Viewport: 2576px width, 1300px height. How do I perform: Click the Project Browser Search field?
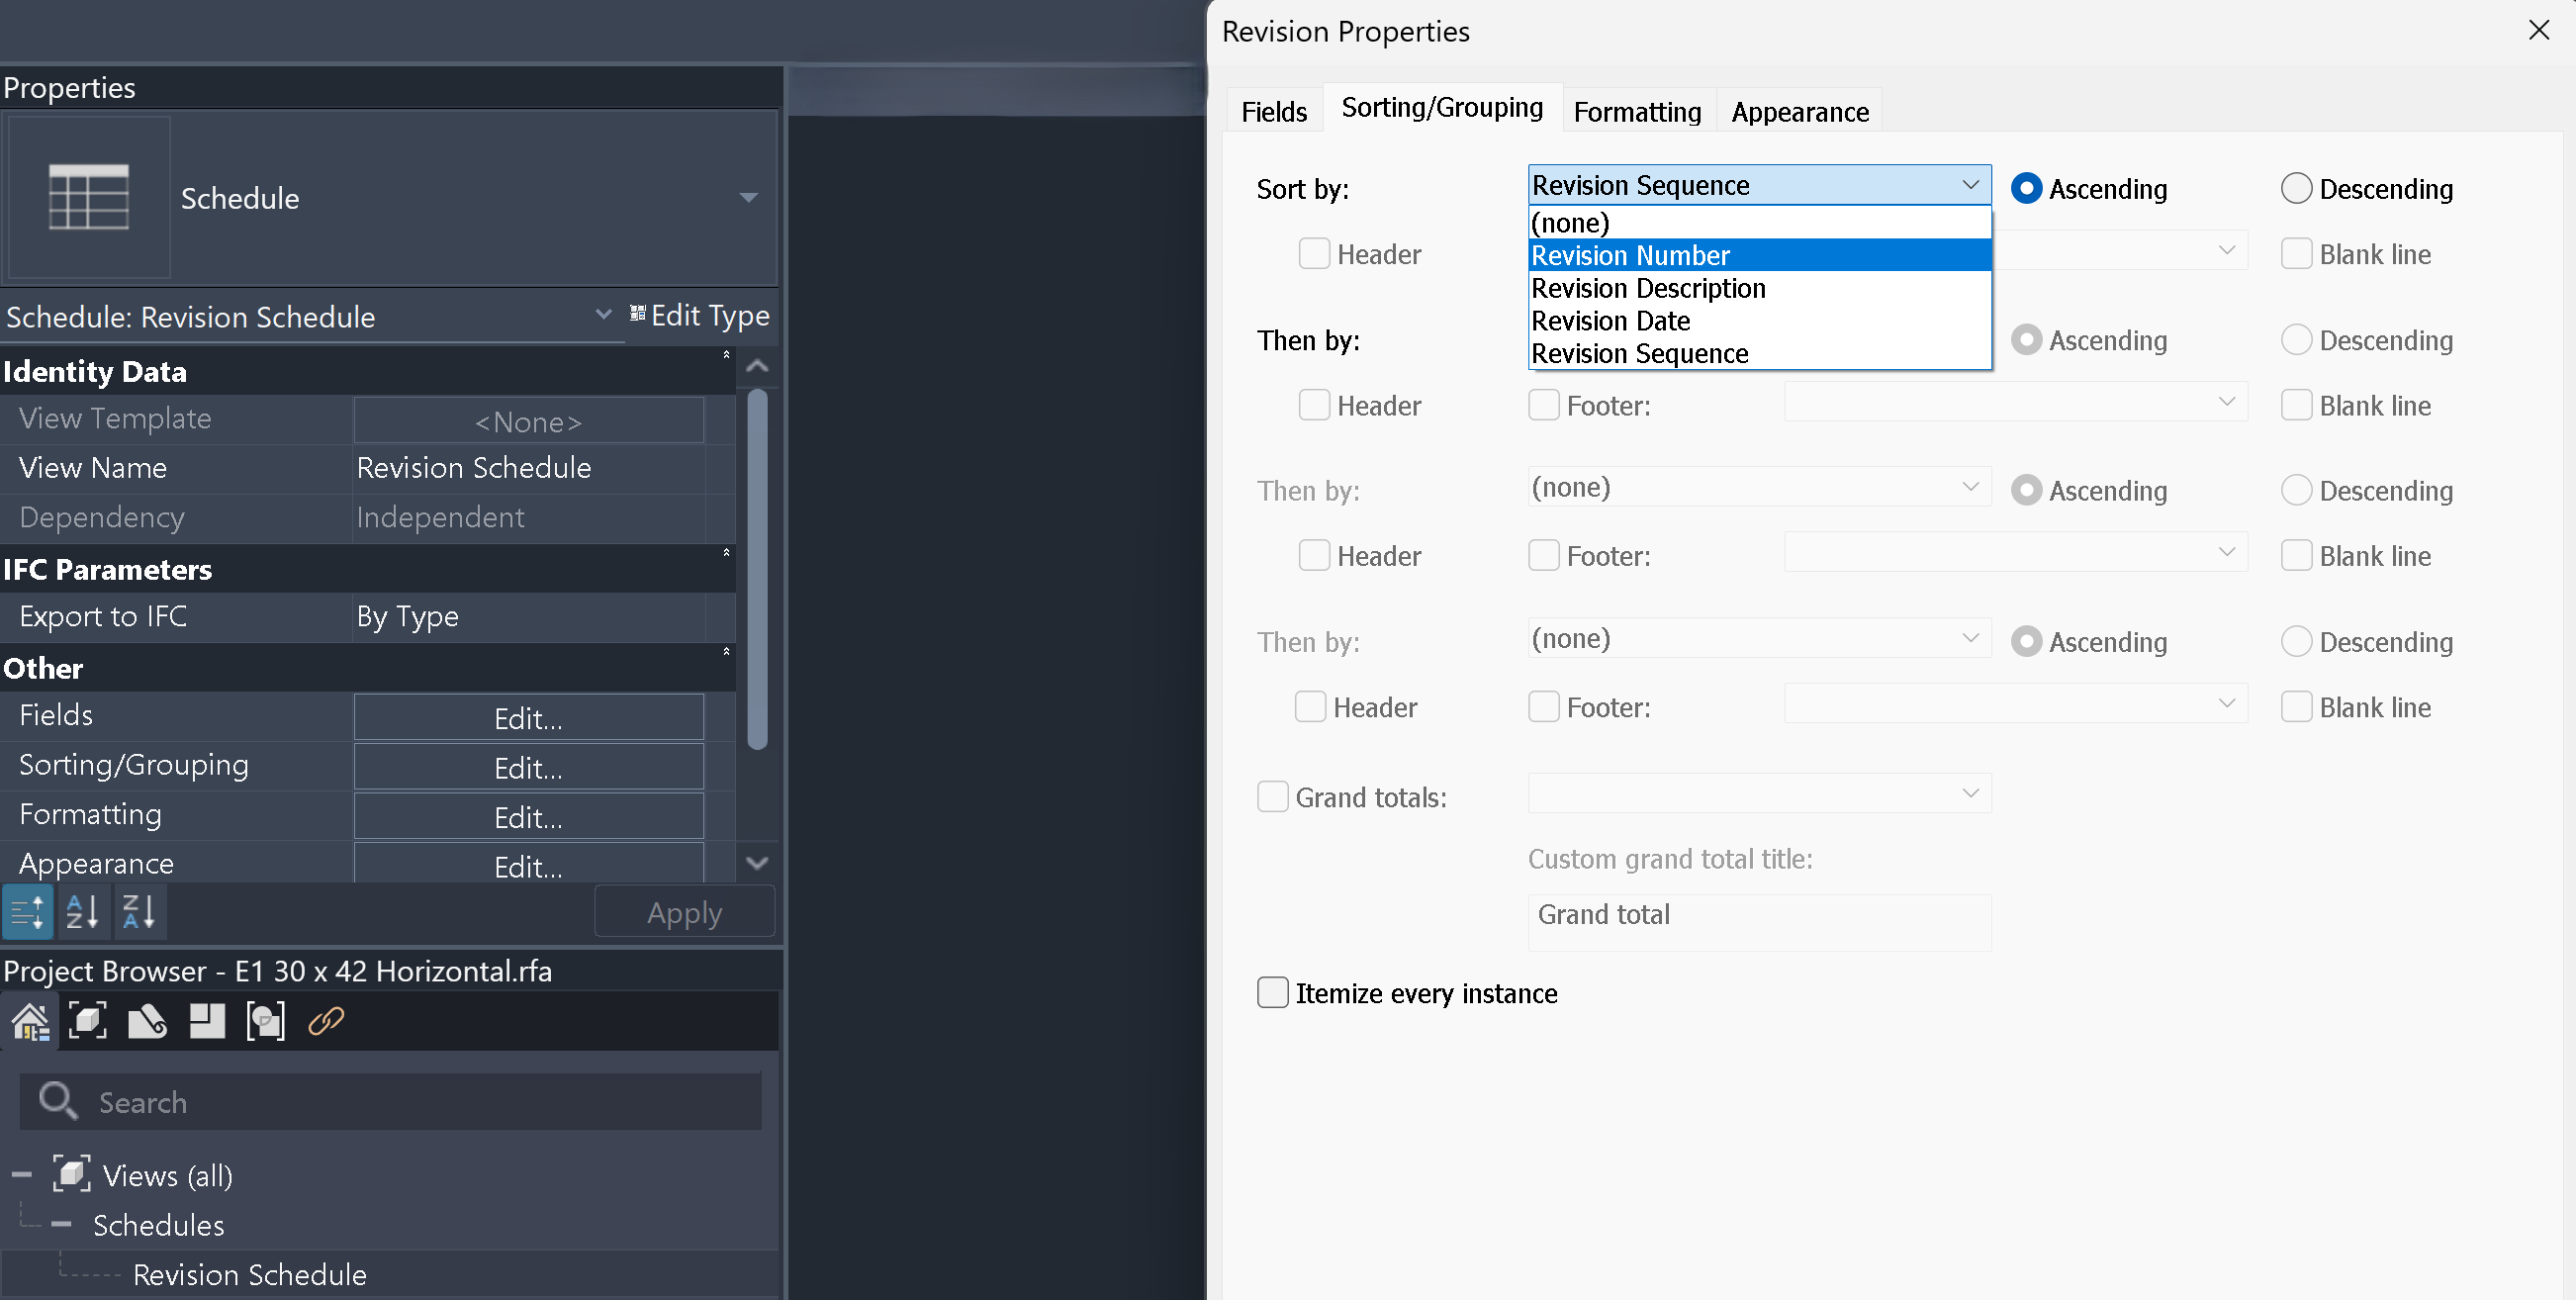pos(391,1101)
